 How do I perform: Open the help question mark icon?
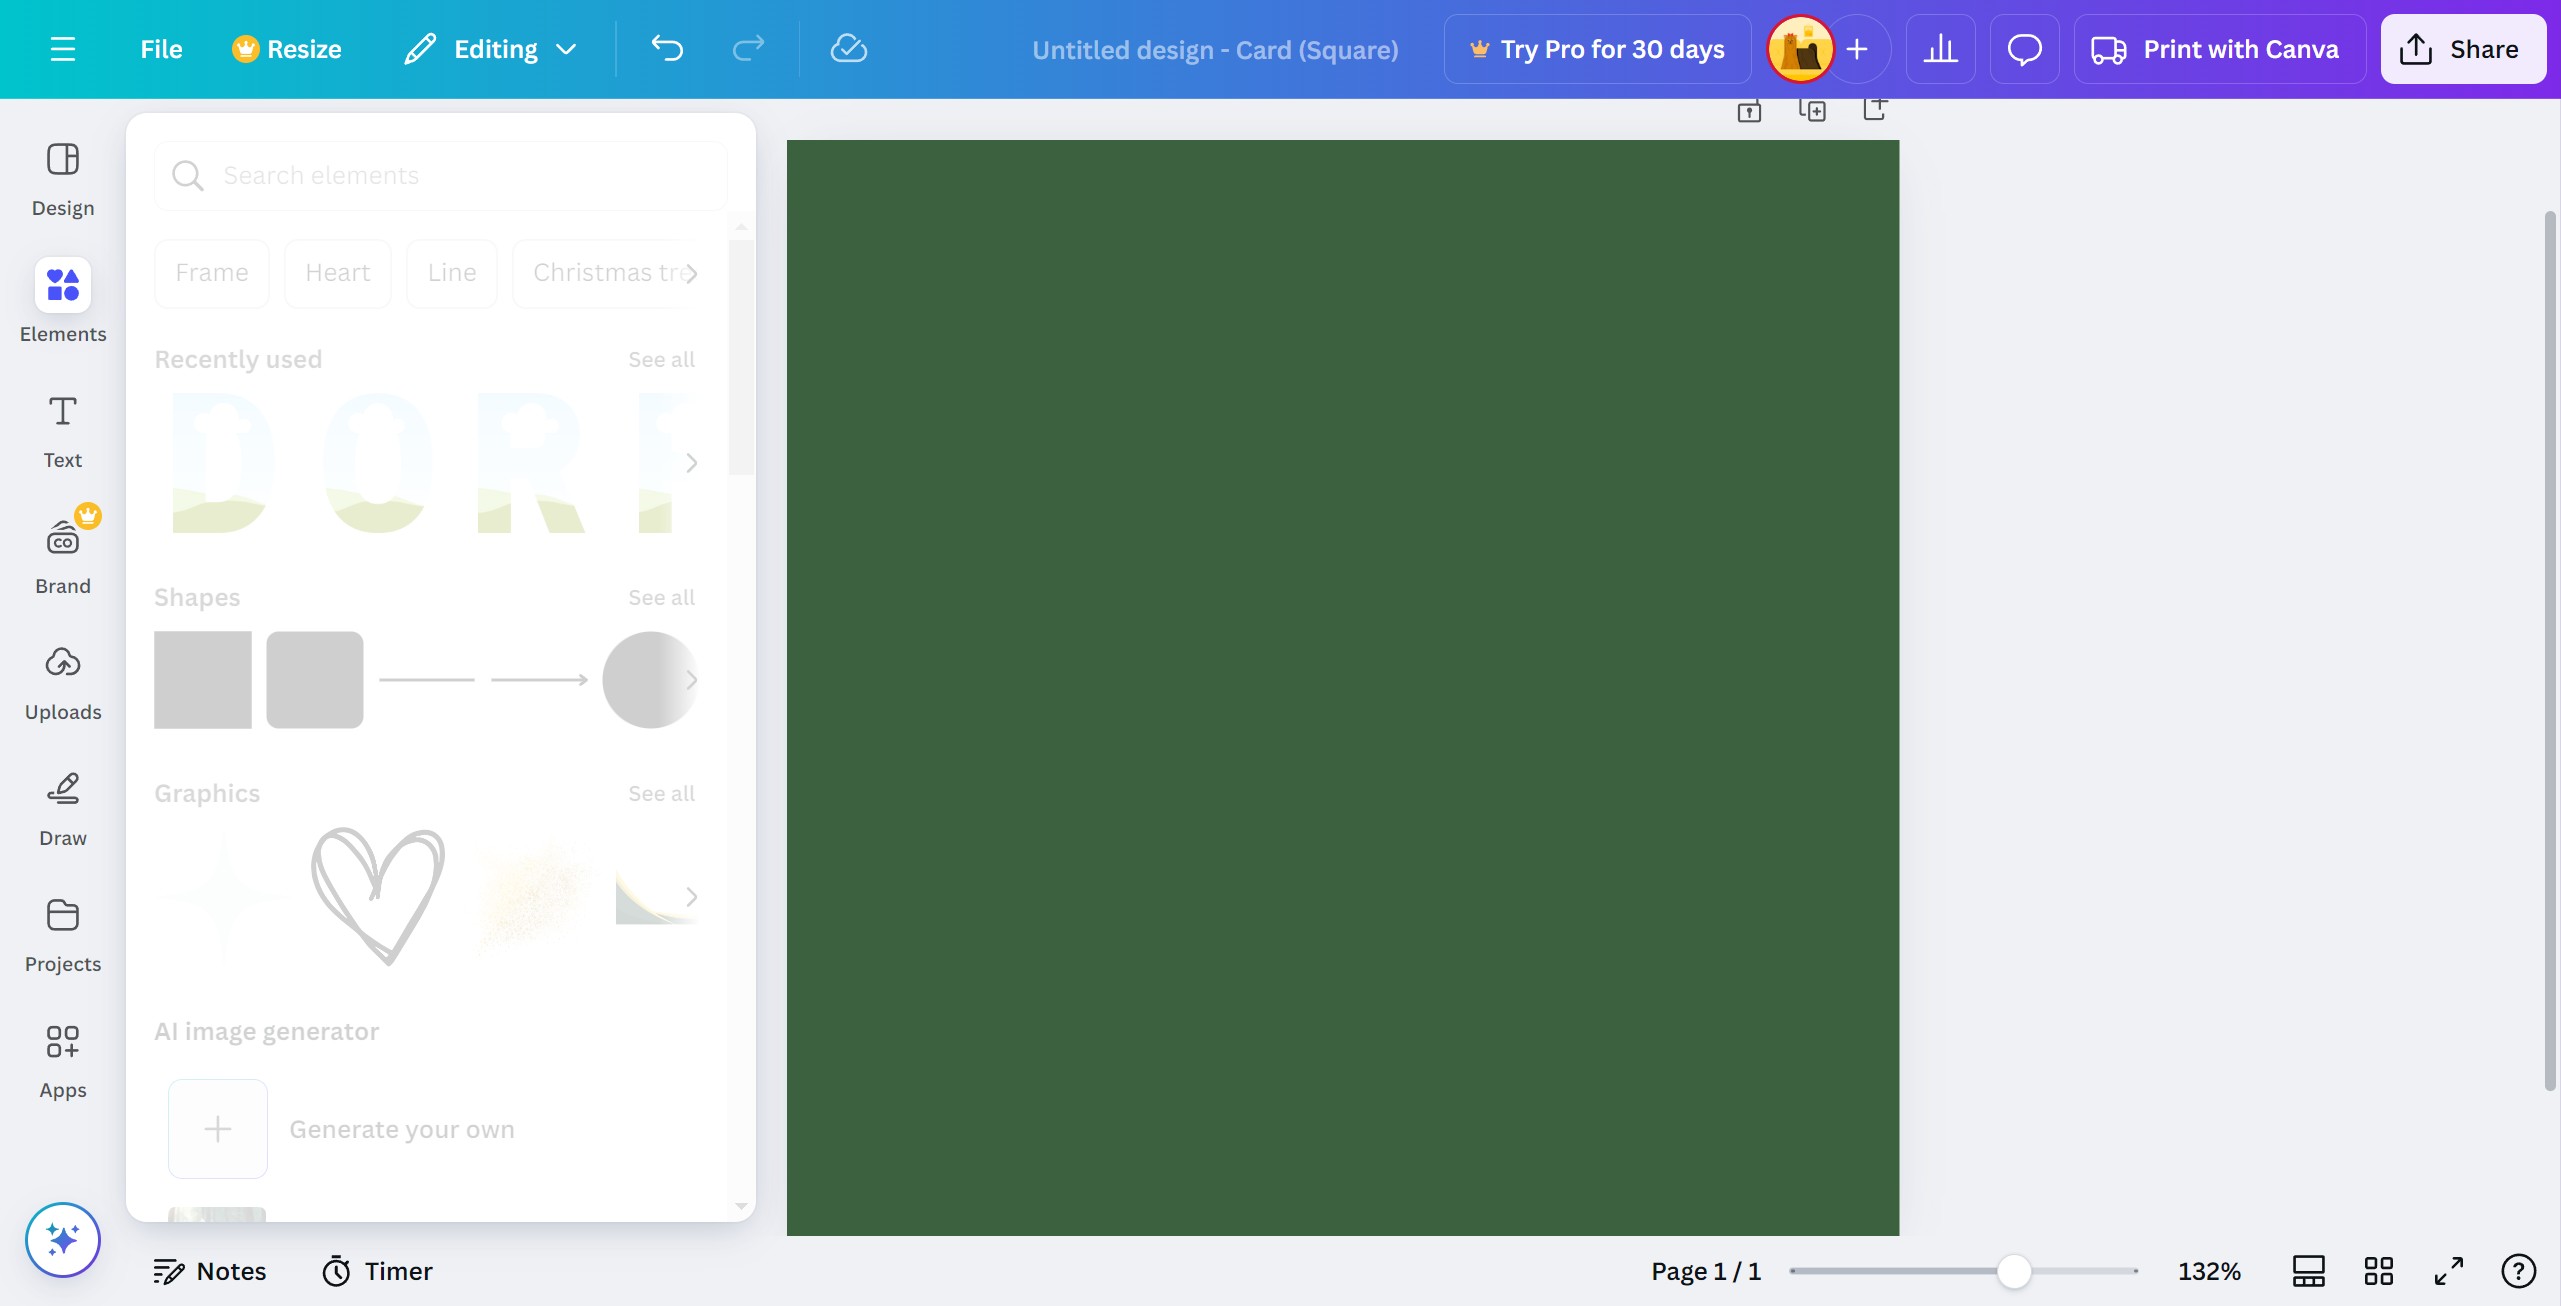tap(2518, 1271)
